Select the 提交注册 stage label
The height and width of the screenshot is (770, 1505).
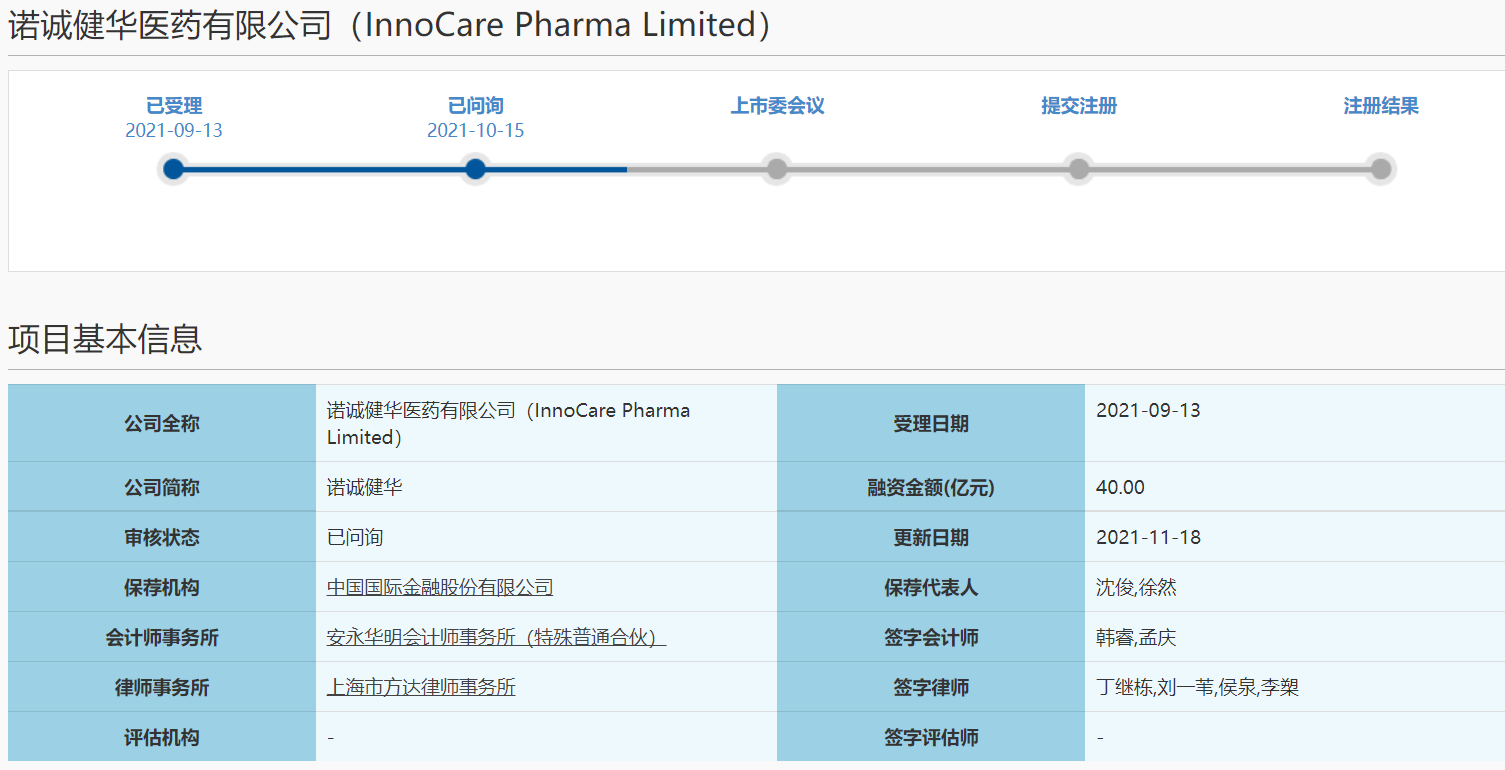1079,106
